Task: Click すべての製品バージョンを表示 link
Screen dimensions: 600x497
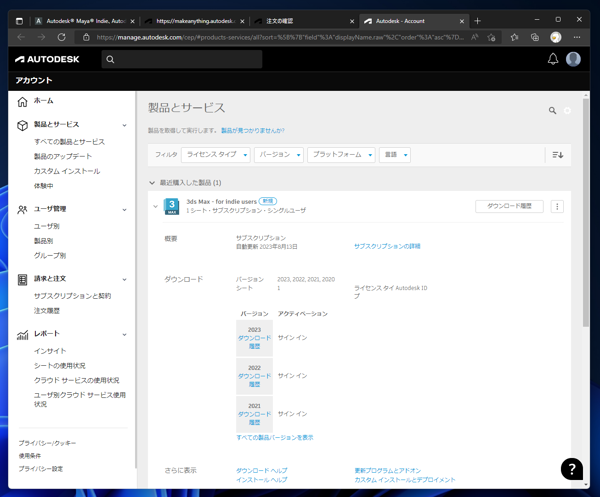Action: [275, 437]
